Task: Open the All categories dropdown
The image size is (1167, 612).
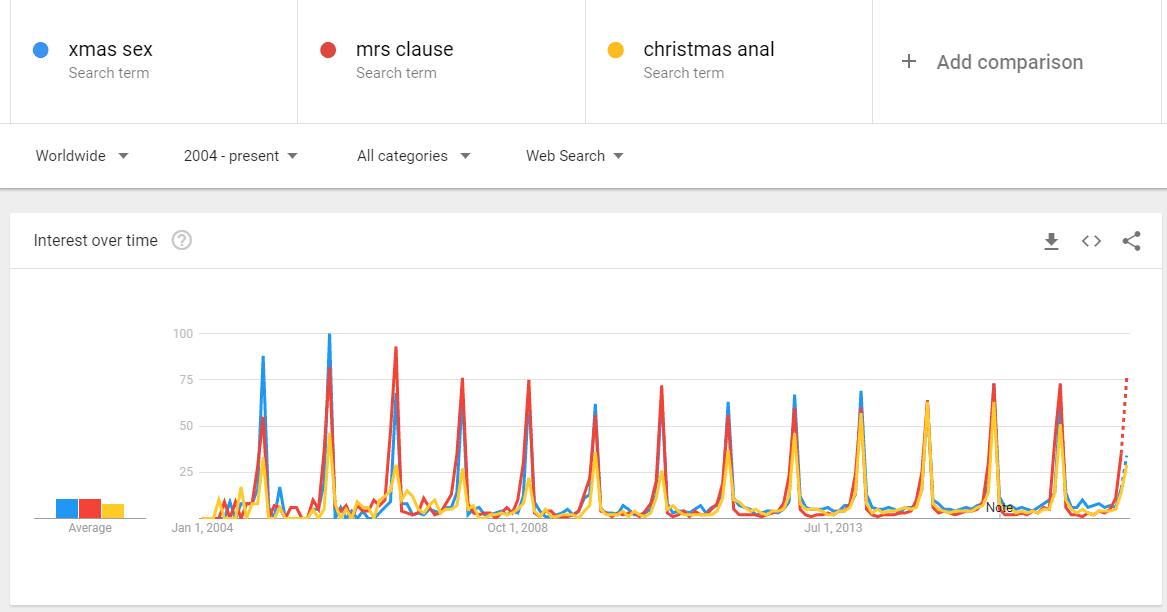Action: coord(414,156)
